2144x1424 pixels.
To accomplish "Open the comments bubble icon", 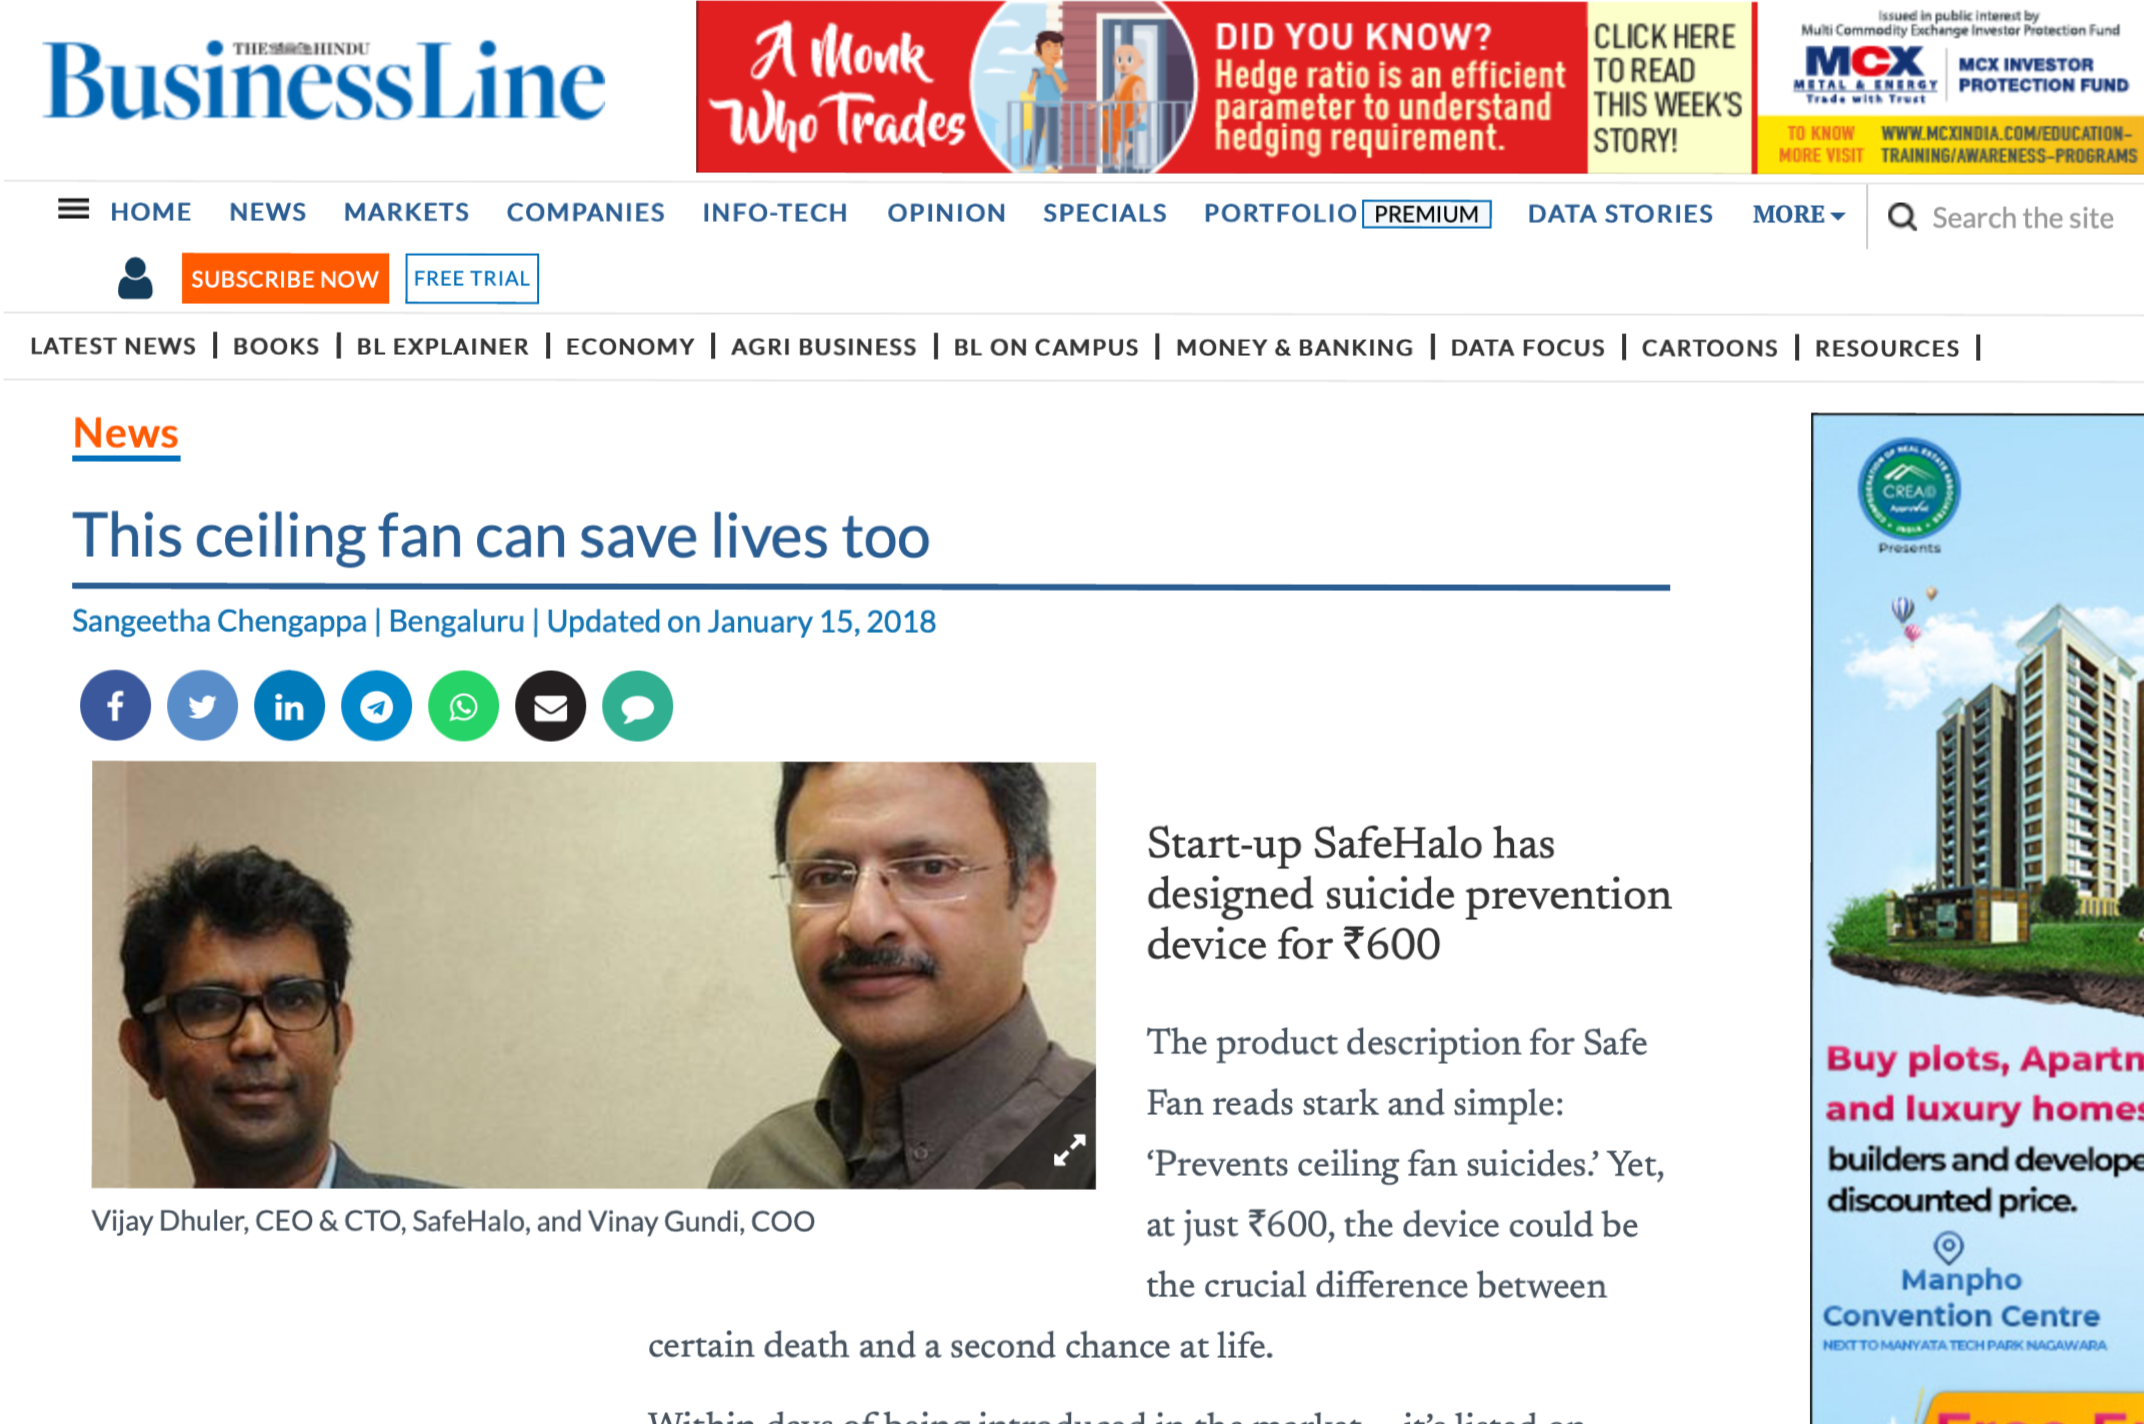I will tap(637, 706).
